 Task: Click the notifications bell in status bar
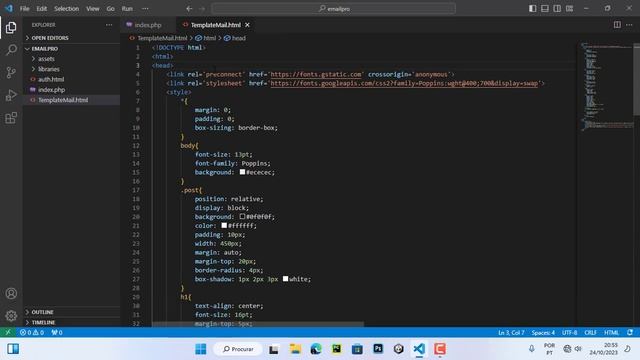630,332
